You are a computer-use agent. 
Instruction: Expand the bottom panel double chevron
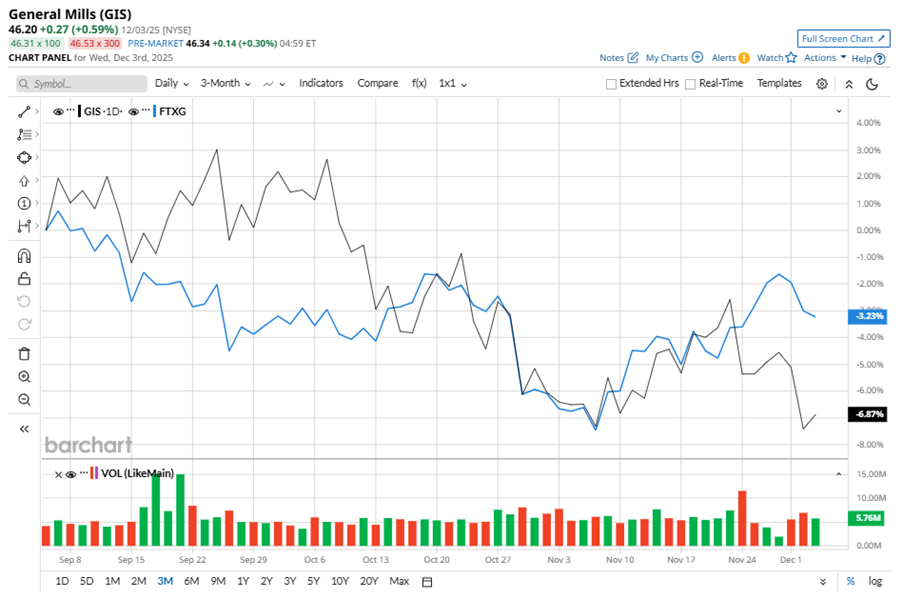[823, 582]
